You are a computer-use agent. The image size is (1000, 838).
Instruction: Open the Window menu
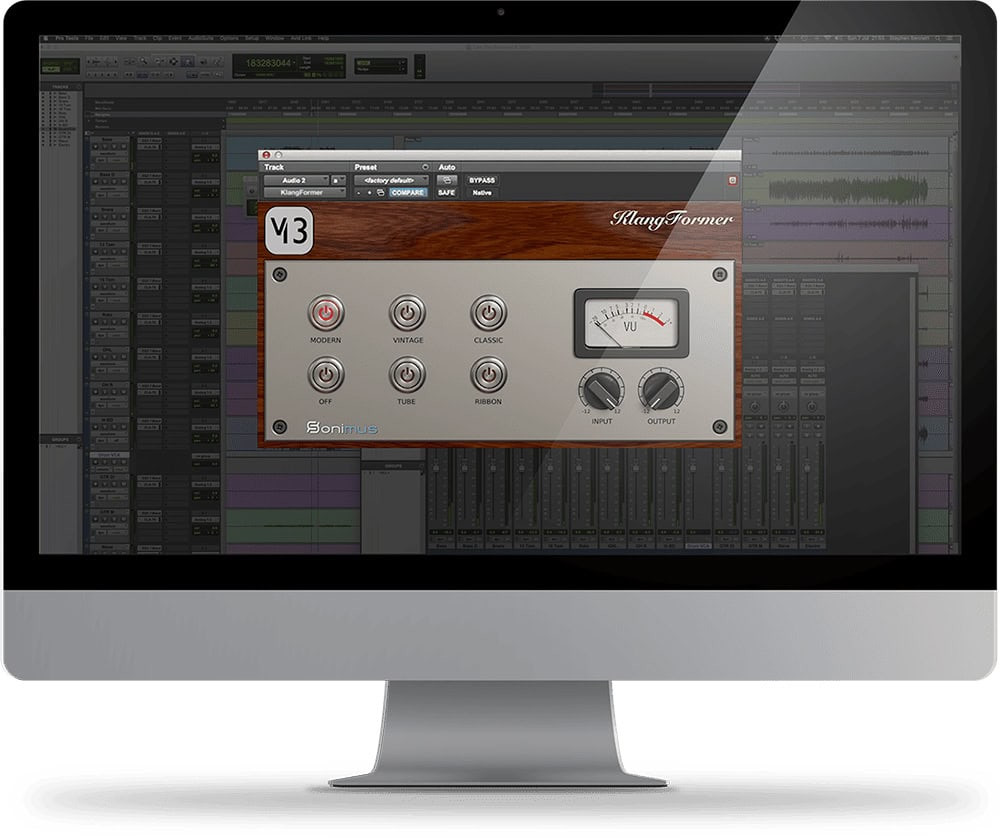click(x=274, y=38)
